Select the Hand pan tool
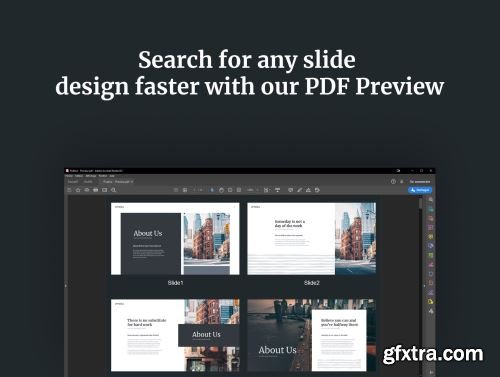 (x=221, y=190)
